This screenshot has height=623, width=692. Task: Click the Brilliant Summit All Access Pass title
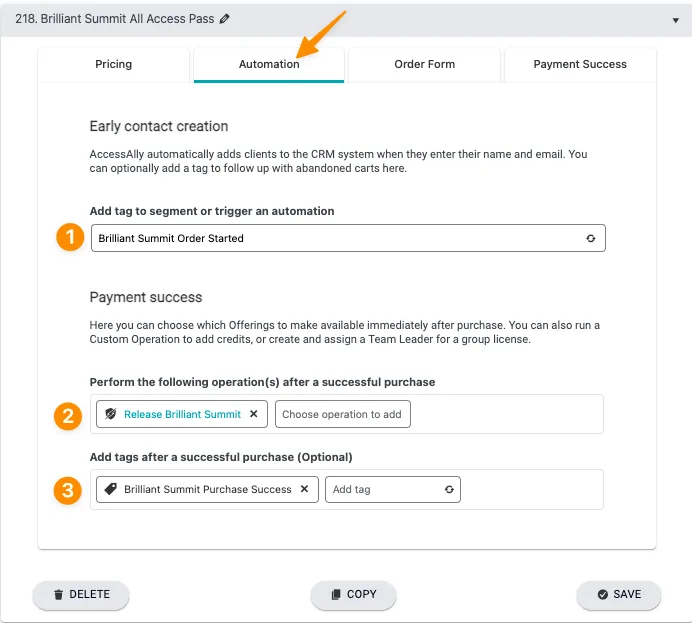115,19
